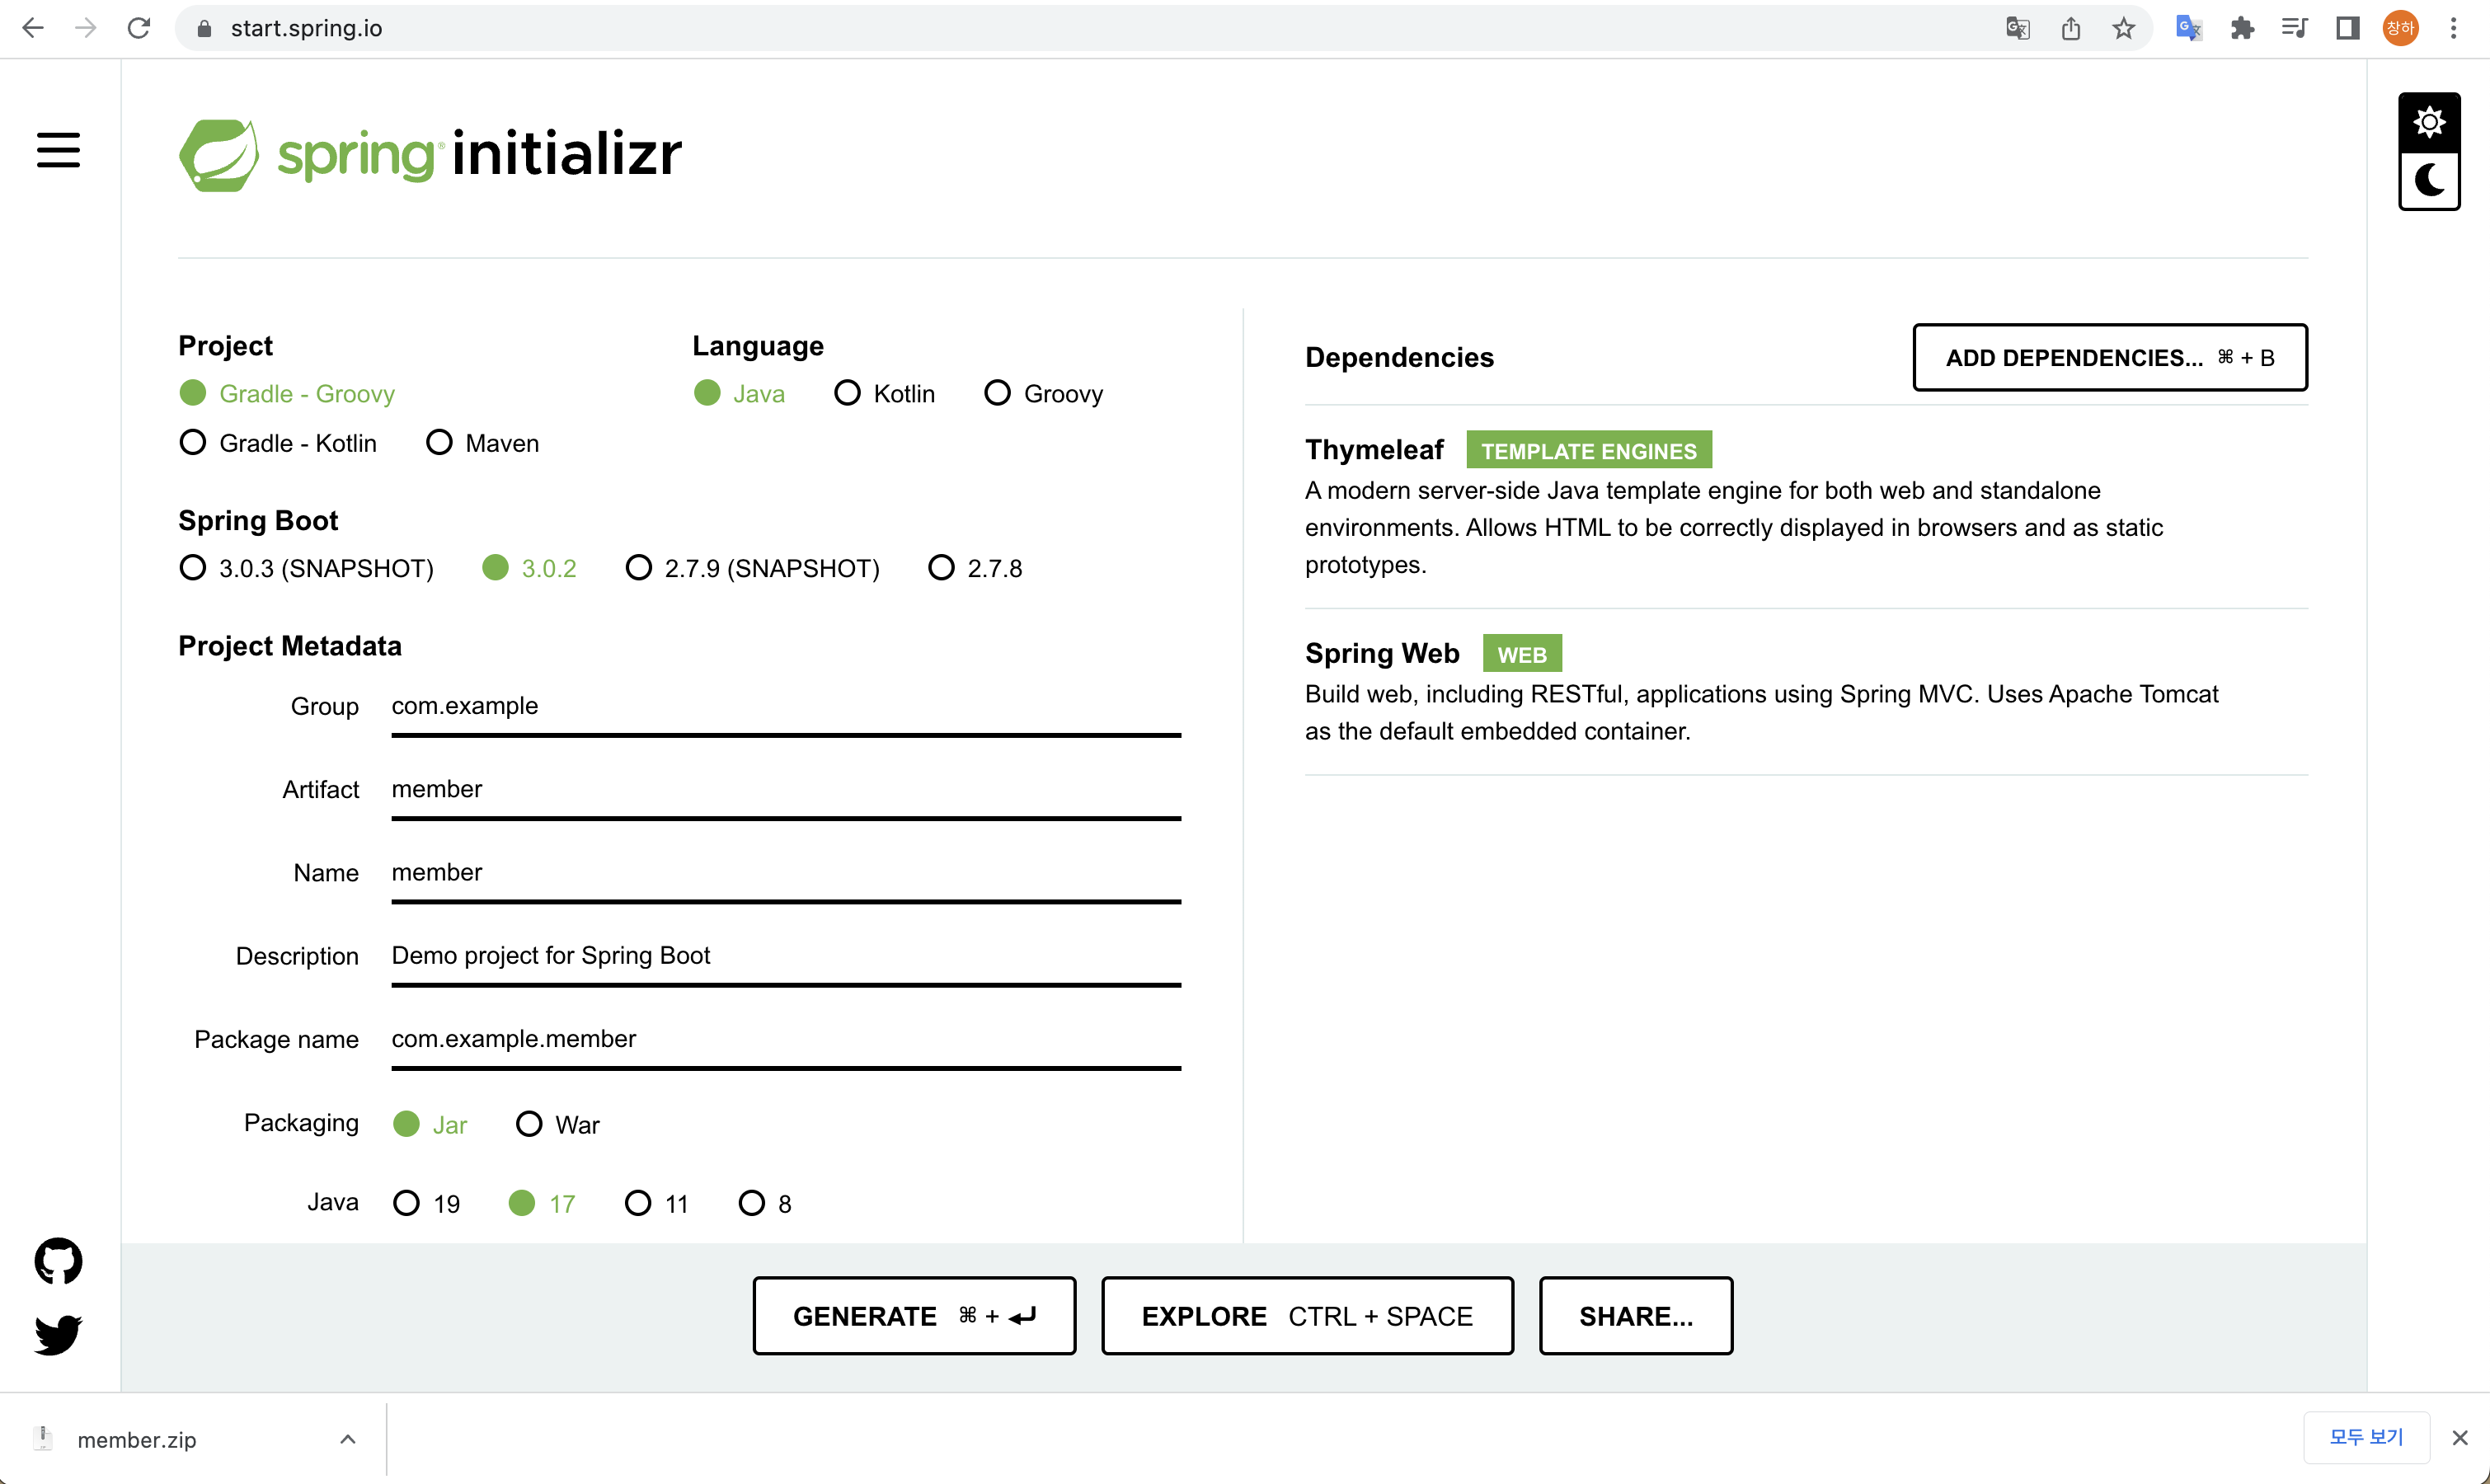Select Spring Boot 2.7.8 version
The image size is (2490, 1484).
coord(941,568)
